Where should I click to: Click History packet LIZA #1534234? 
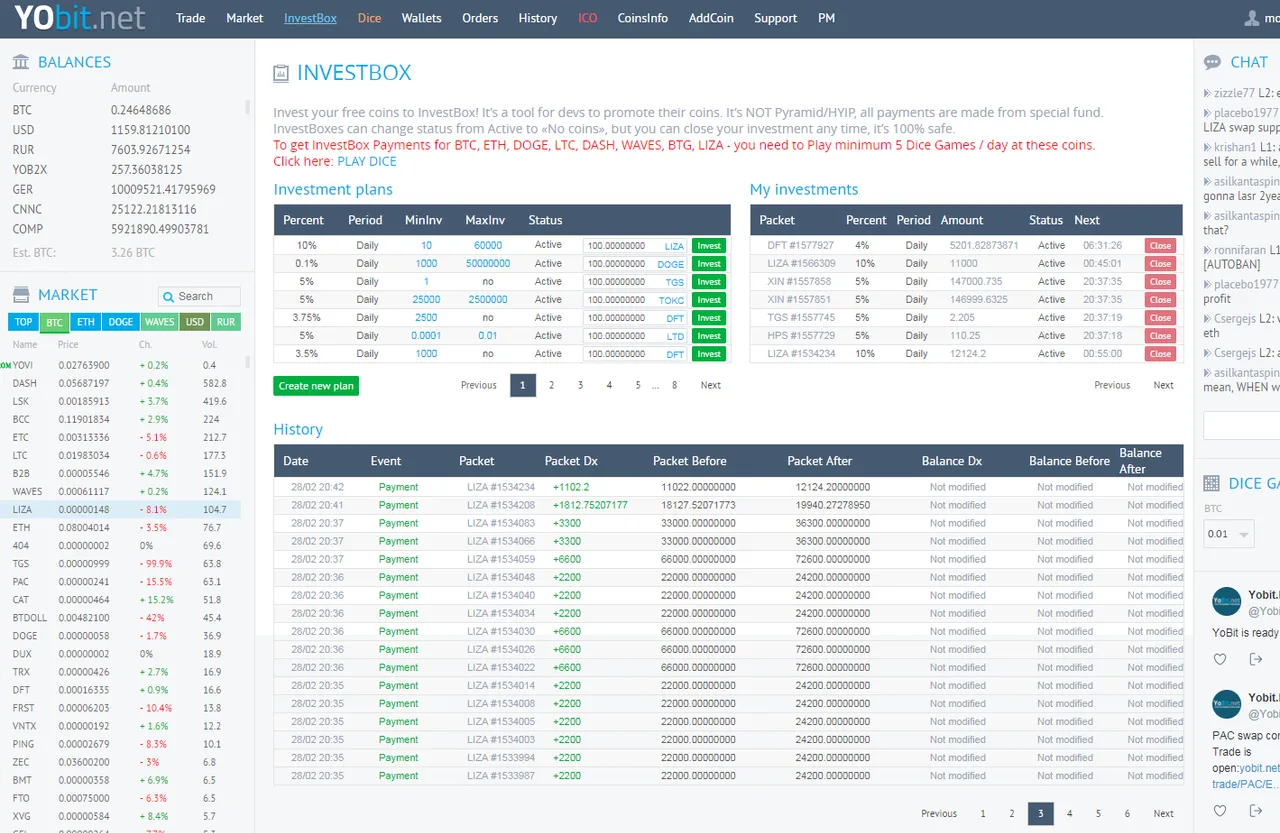[501, 487]
